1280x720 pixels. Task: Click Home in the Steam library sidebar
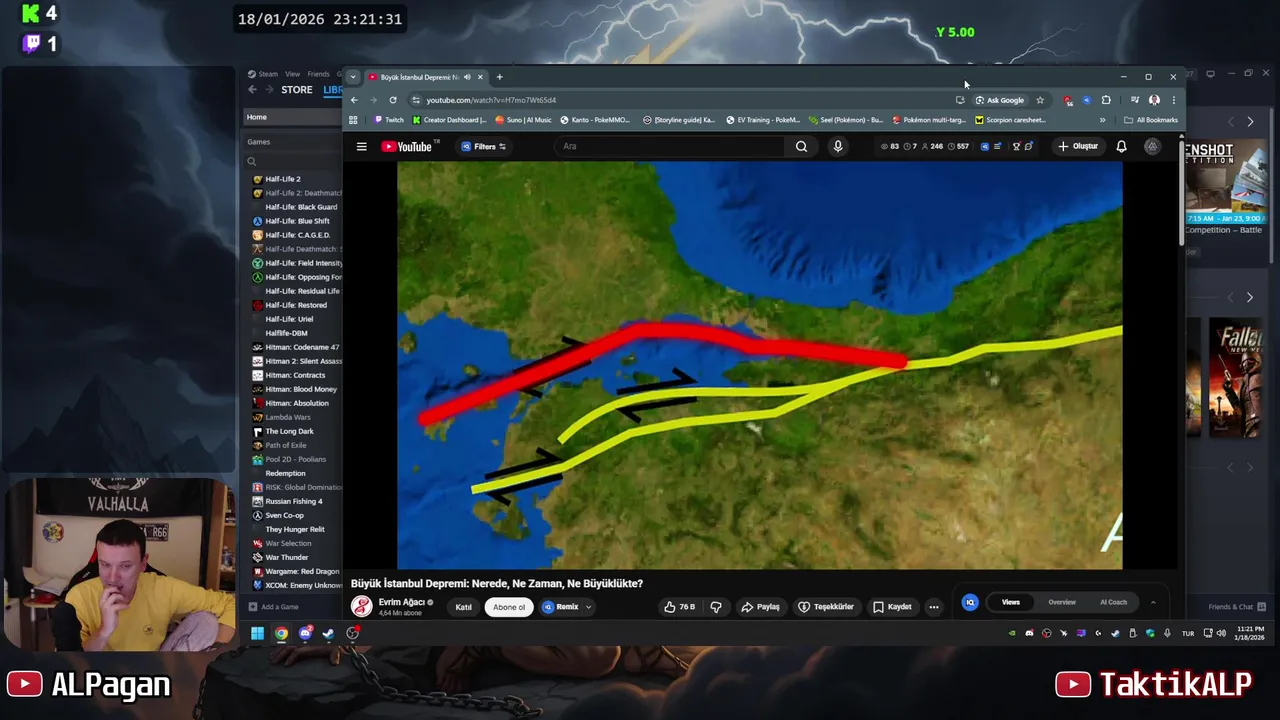[x=257, y=117]
